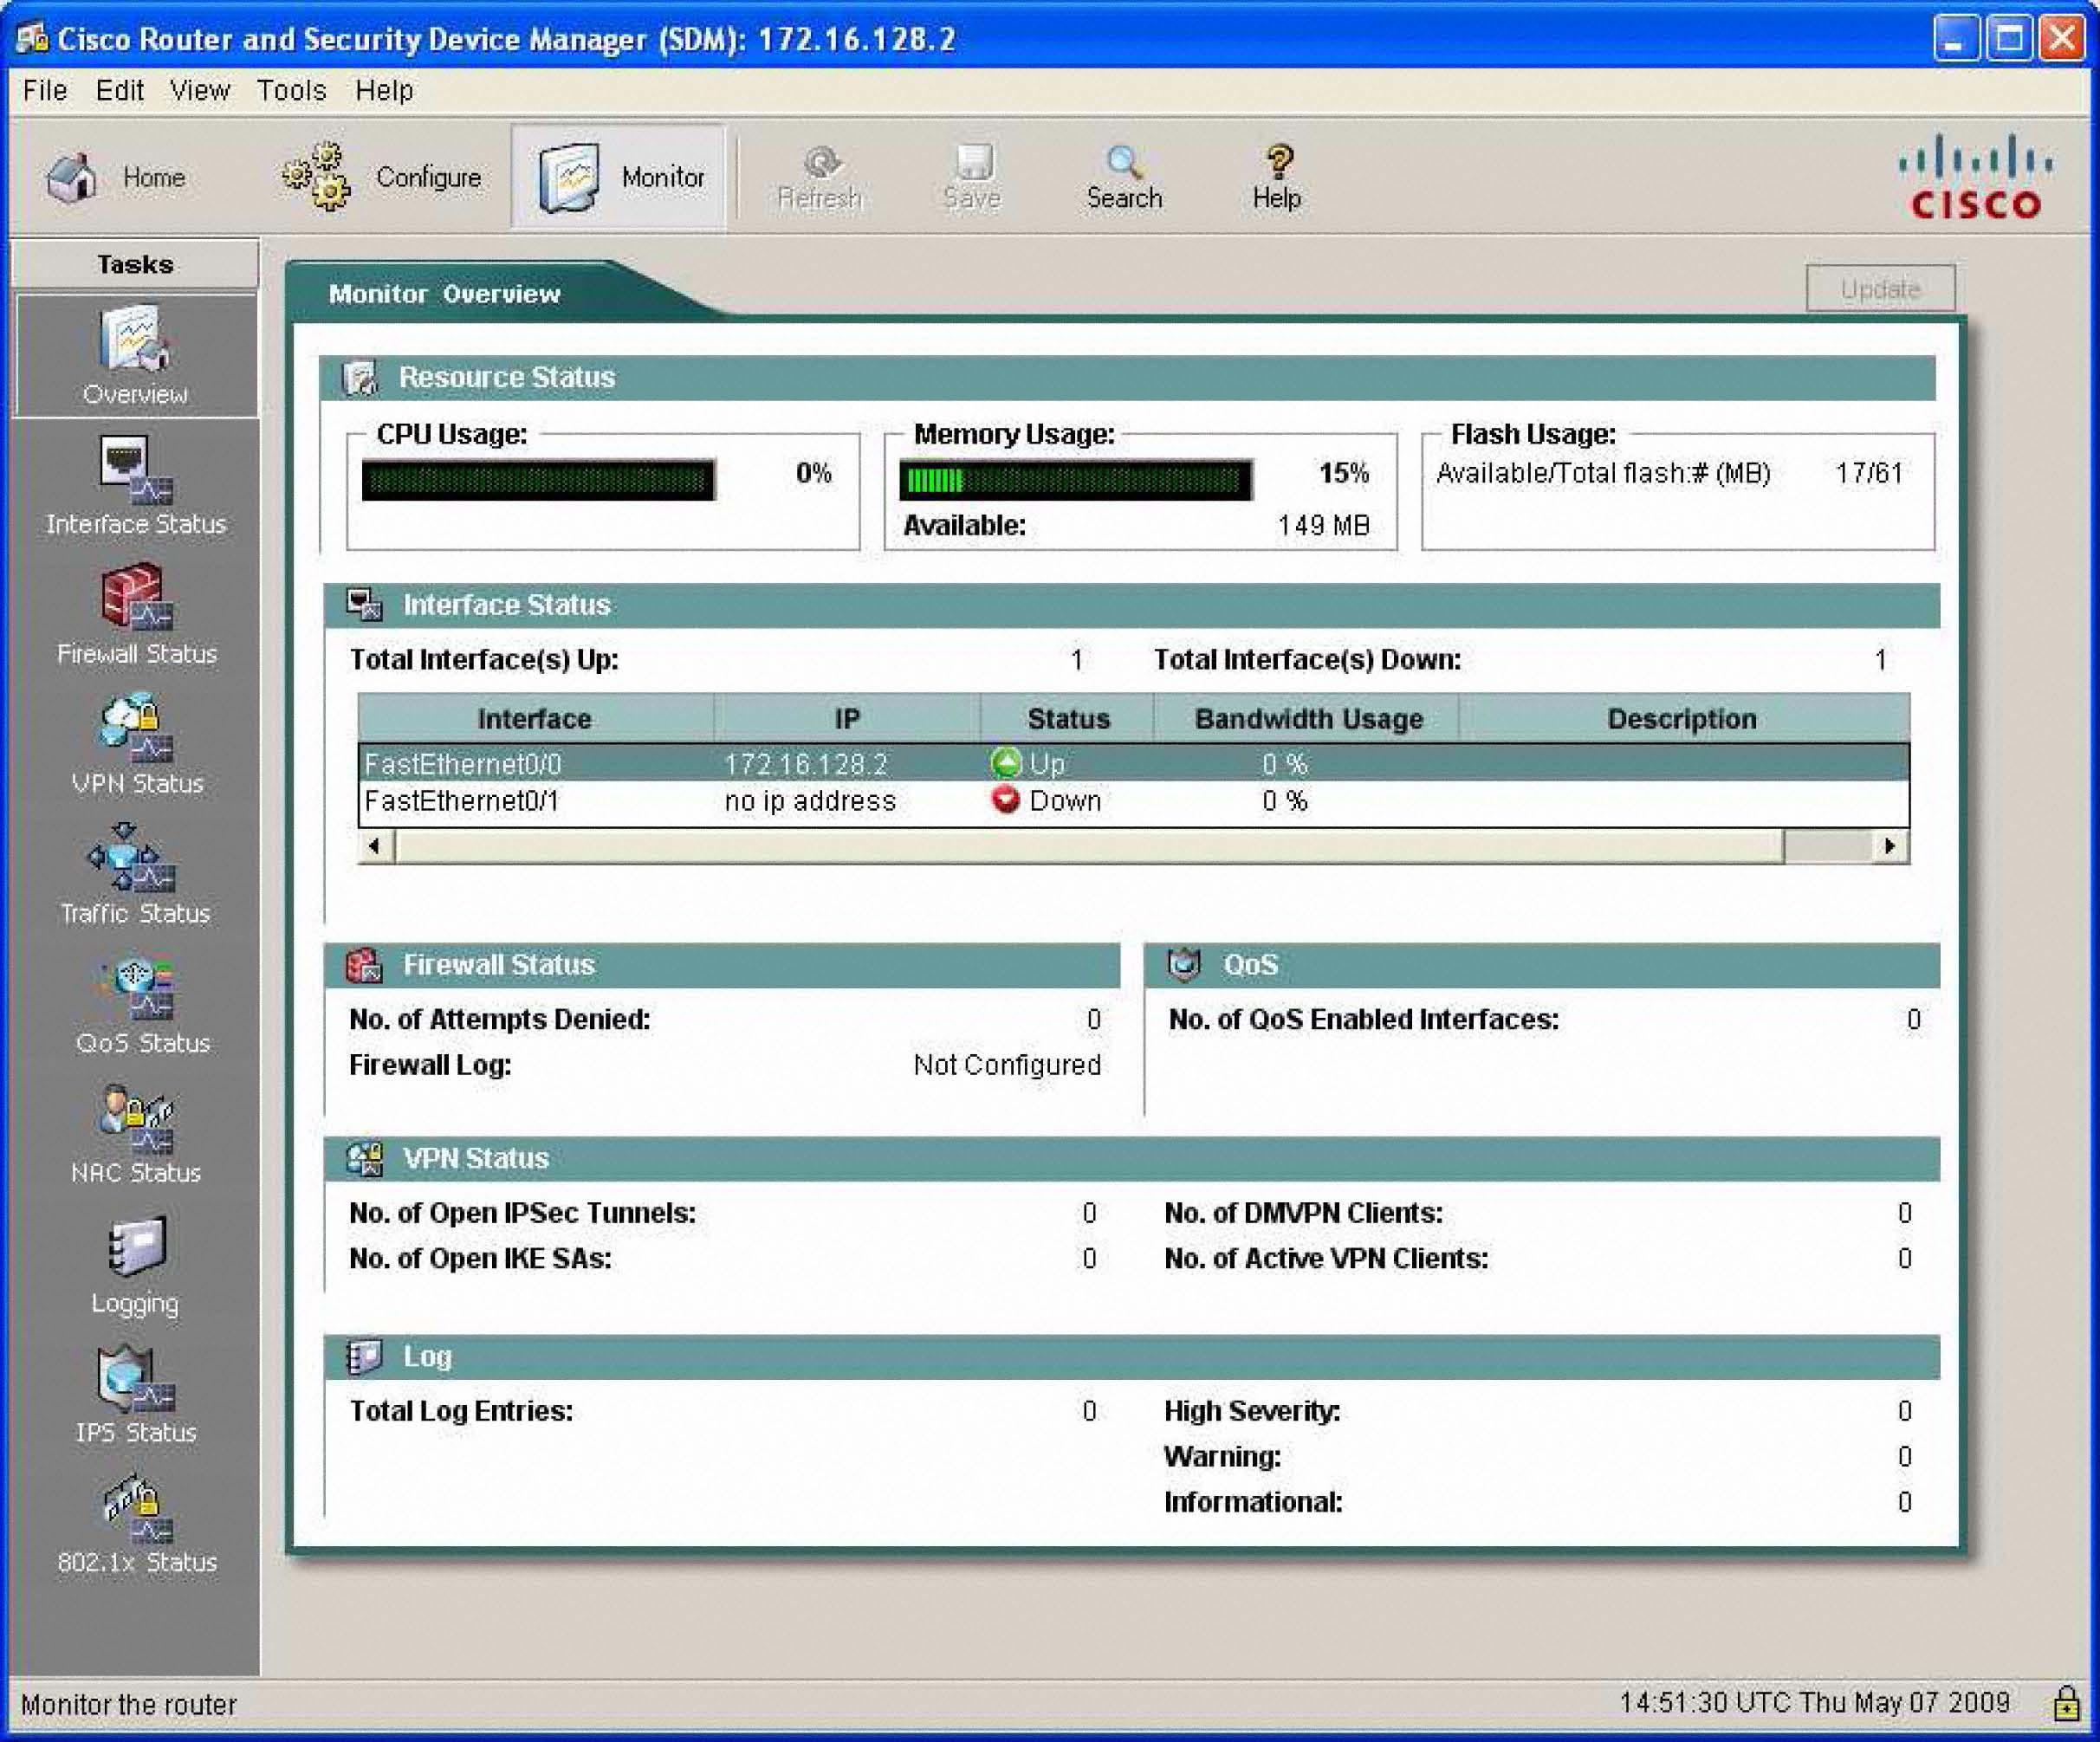Open the Configure mode gears icon
2100x1742 pixels.
pos(315,177)
